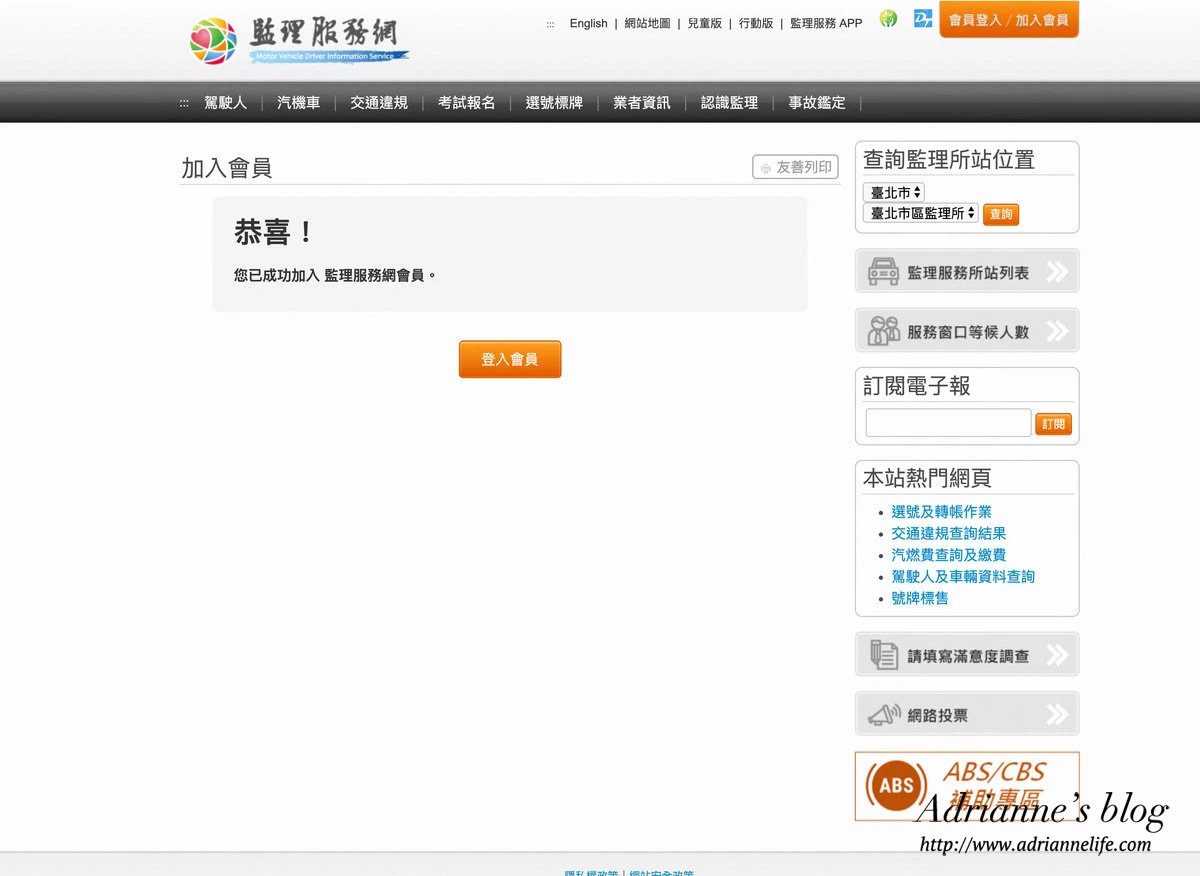This screenshot has height=876, width=1200.
Task: Click the 查詢 button
Action: tap(1001, 214)
